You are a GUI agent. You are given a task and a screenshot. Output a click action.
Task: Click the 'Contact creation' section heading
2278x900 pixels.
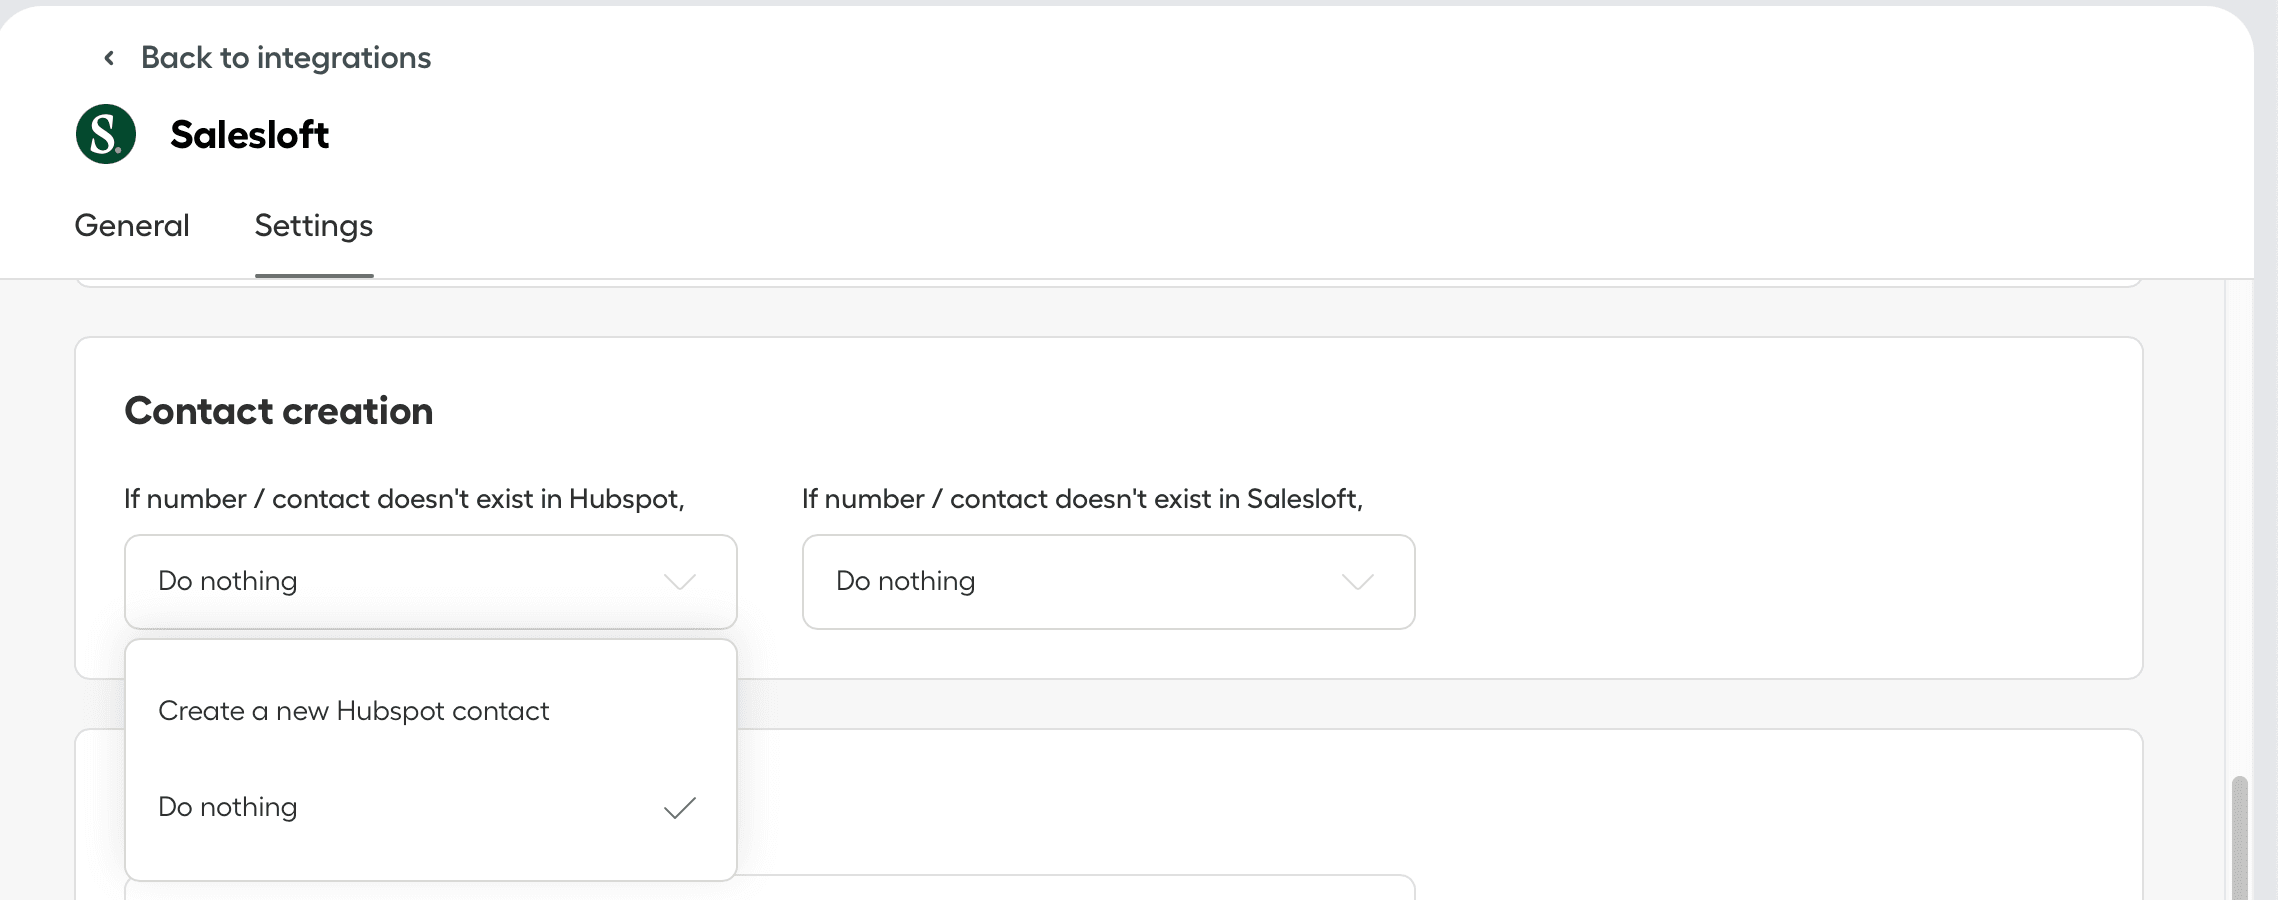tap(279, 411)
